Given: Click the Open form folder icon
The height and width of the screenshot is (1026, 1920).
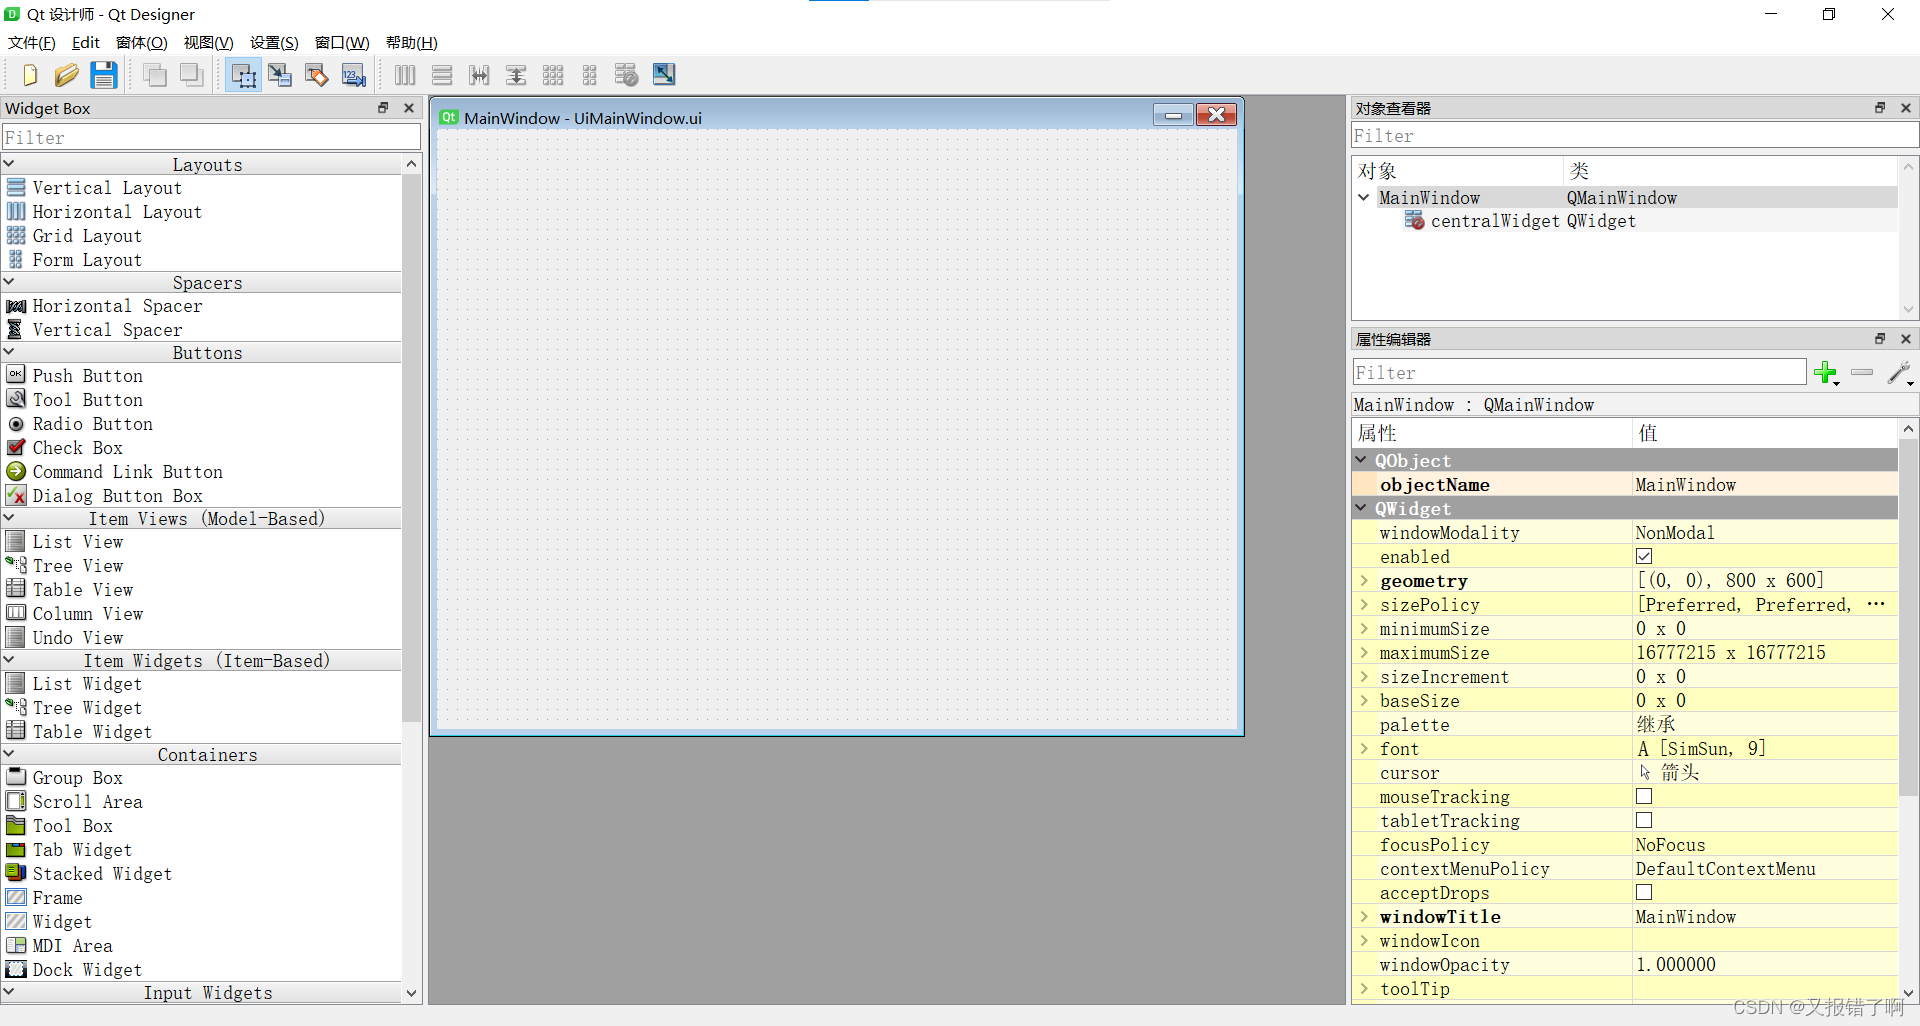Looking at the screenshot, I should 66,75.
